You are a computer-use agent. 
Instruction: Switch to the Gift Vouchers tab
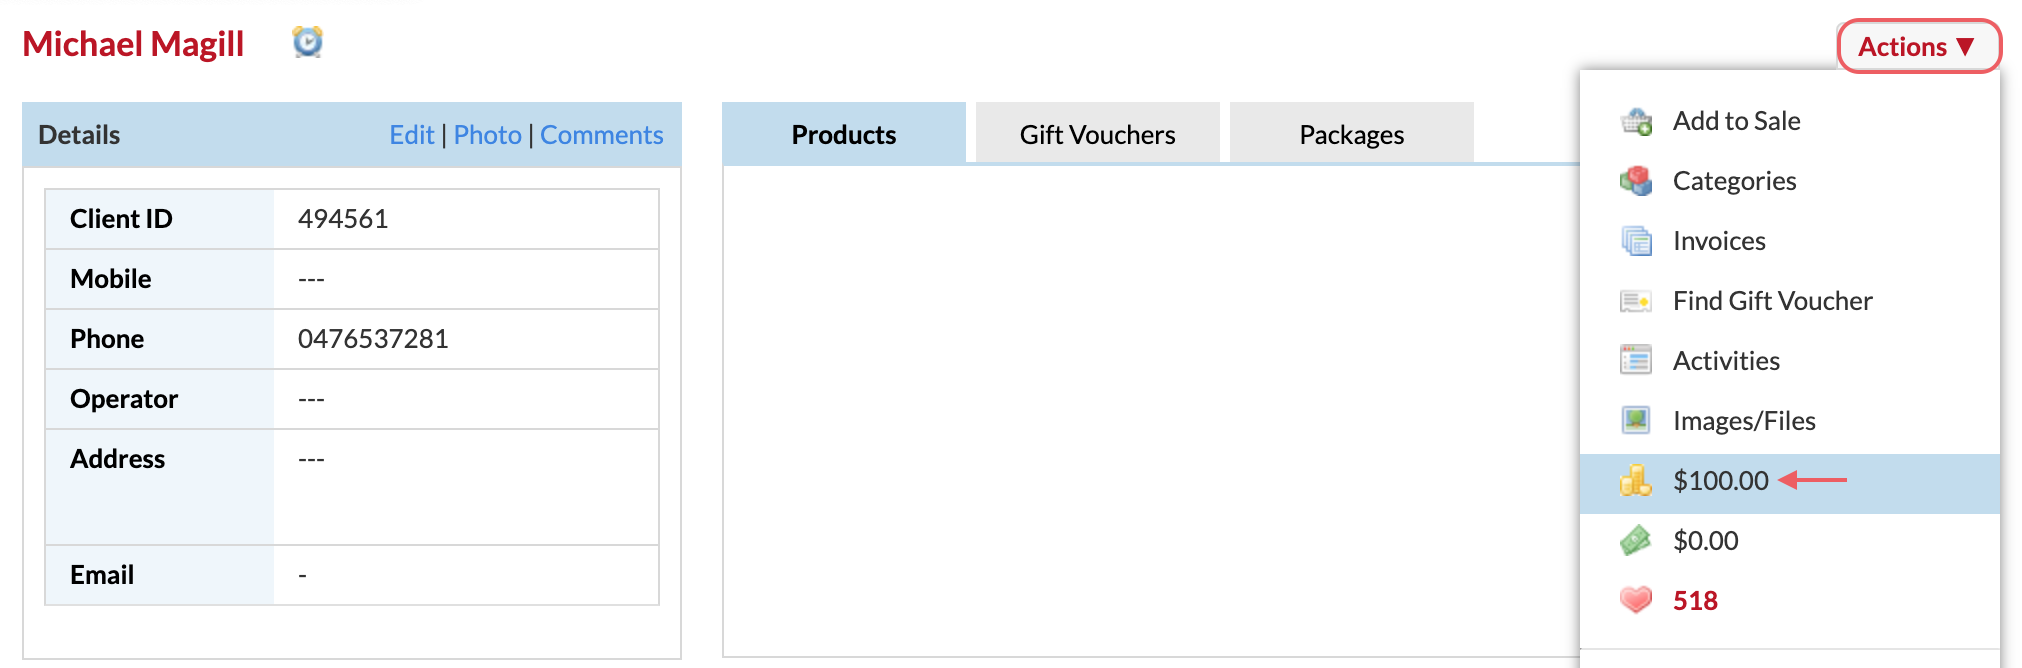[x=1097, y=134]
